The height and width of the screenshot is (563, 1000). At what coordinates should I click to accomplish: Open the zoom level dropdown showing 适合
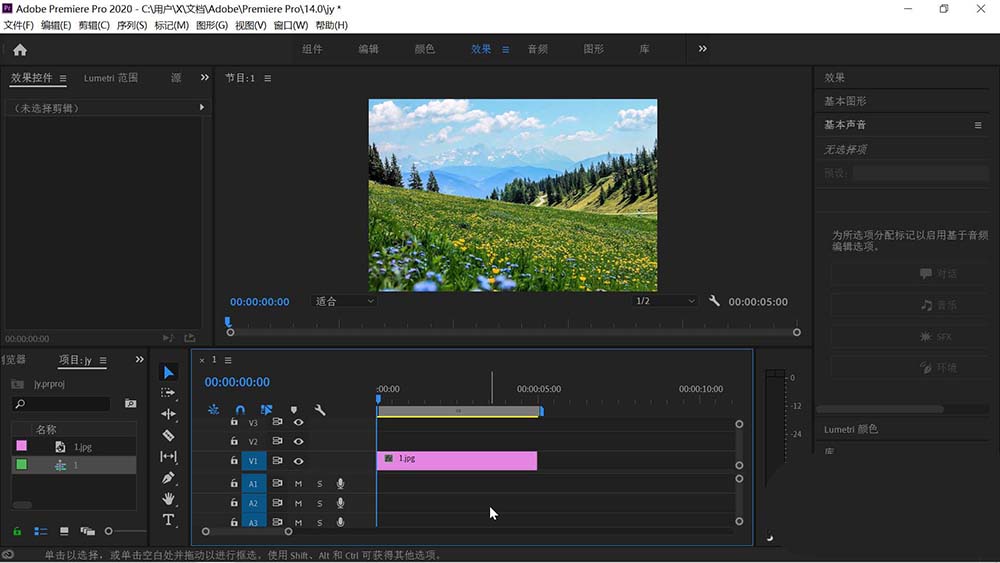point(344,301)
